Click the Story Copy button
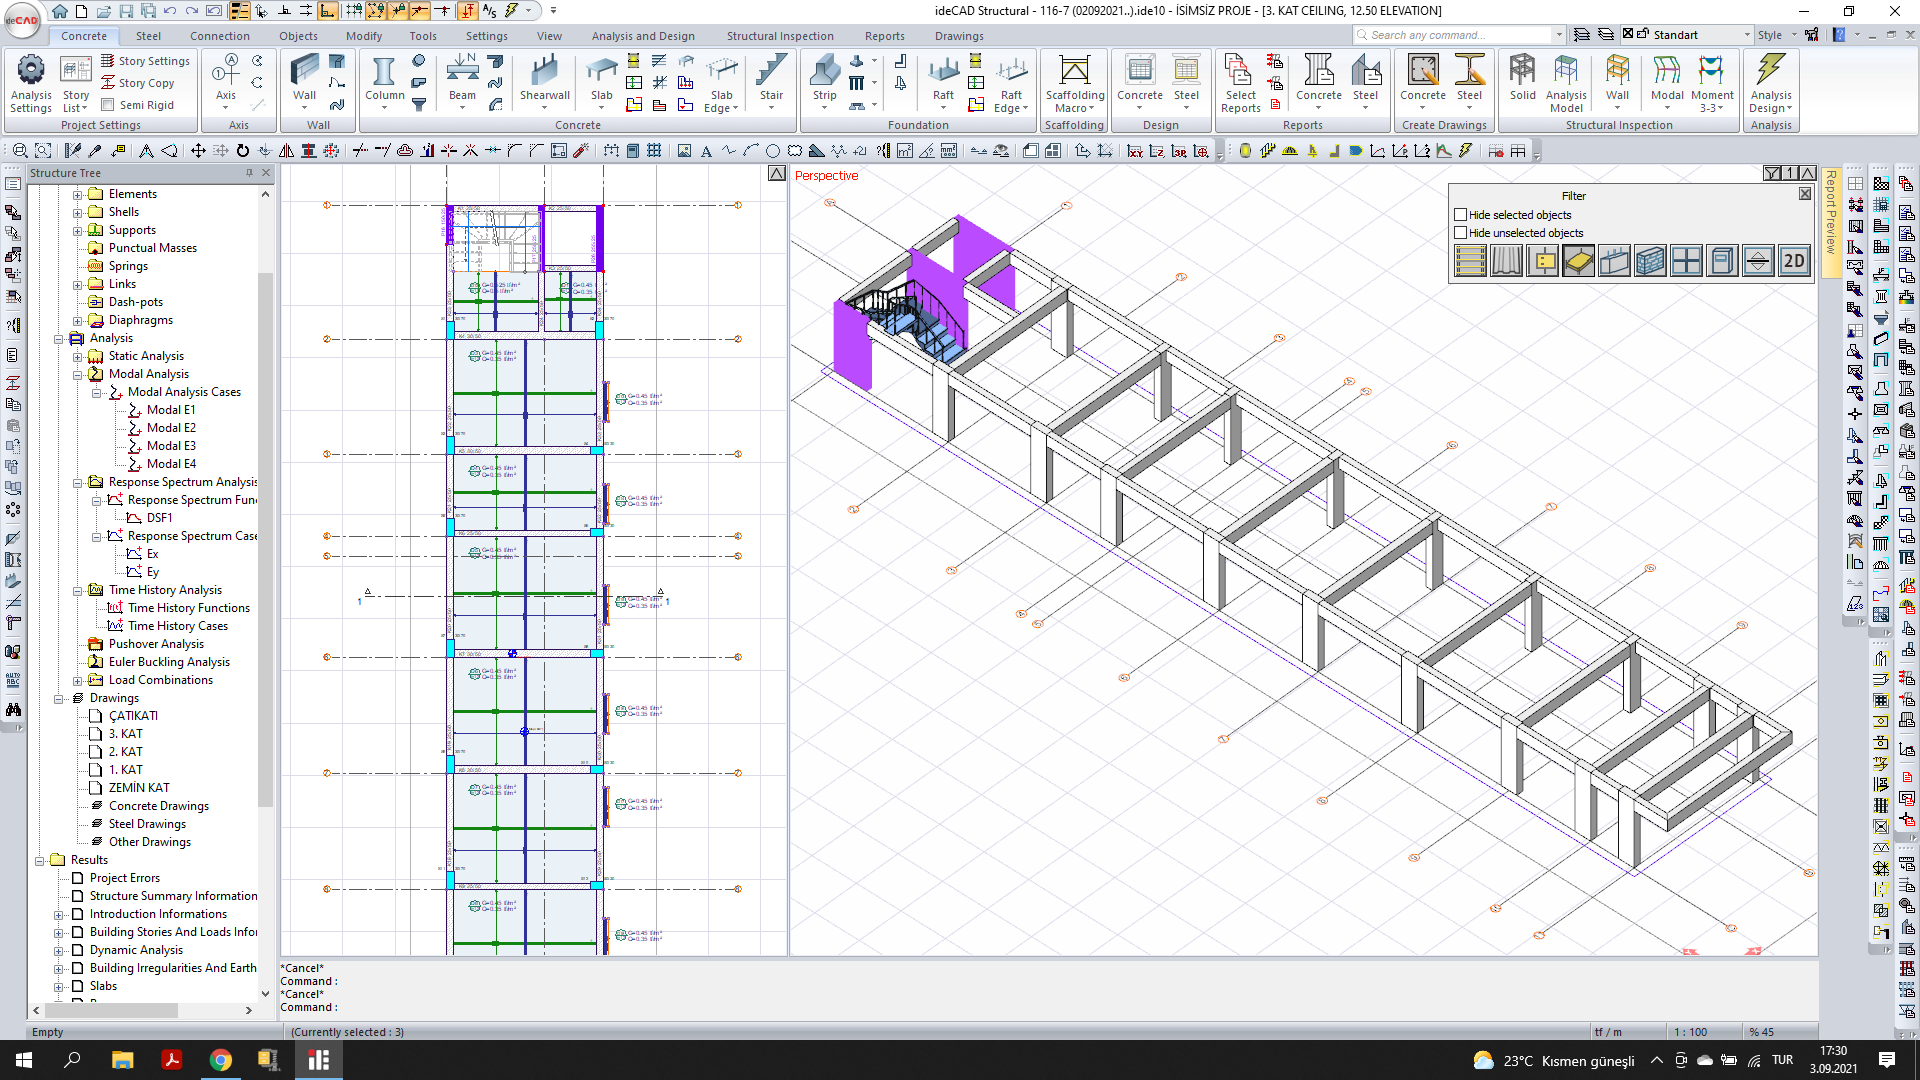The height and width of the screenshot is (1080, 1920). [137, 83]
